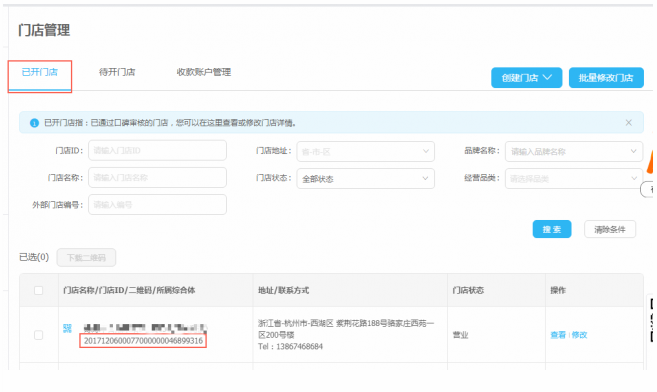Click the 下载二维码 button
657x392 pixels.
86,258
